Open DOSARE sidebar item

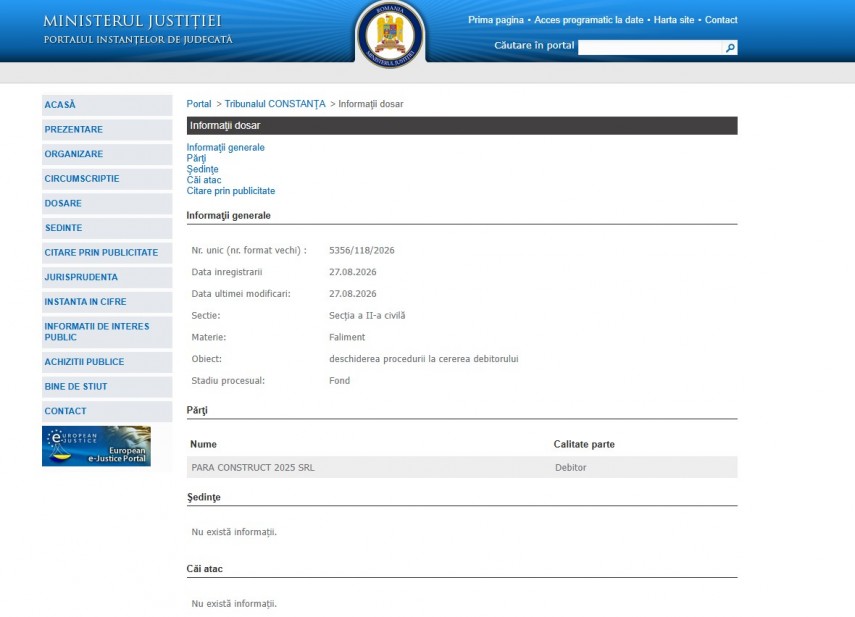107,203
